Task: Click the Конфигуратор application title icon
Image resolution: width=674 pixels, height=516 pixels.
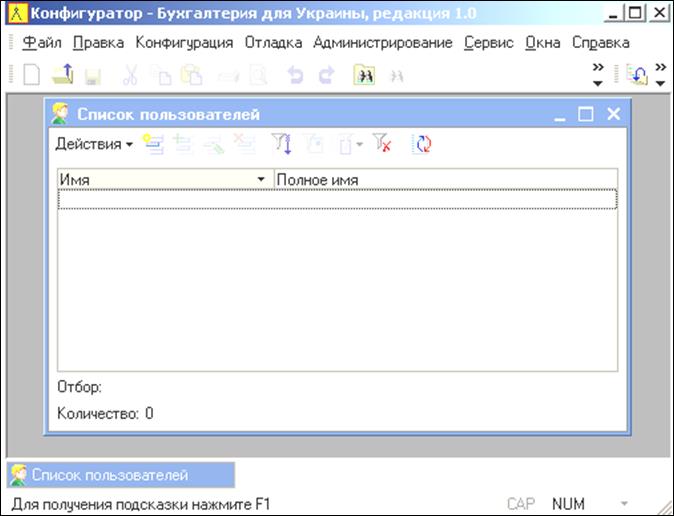Action: pyautogui.click(x=18, y=14)
